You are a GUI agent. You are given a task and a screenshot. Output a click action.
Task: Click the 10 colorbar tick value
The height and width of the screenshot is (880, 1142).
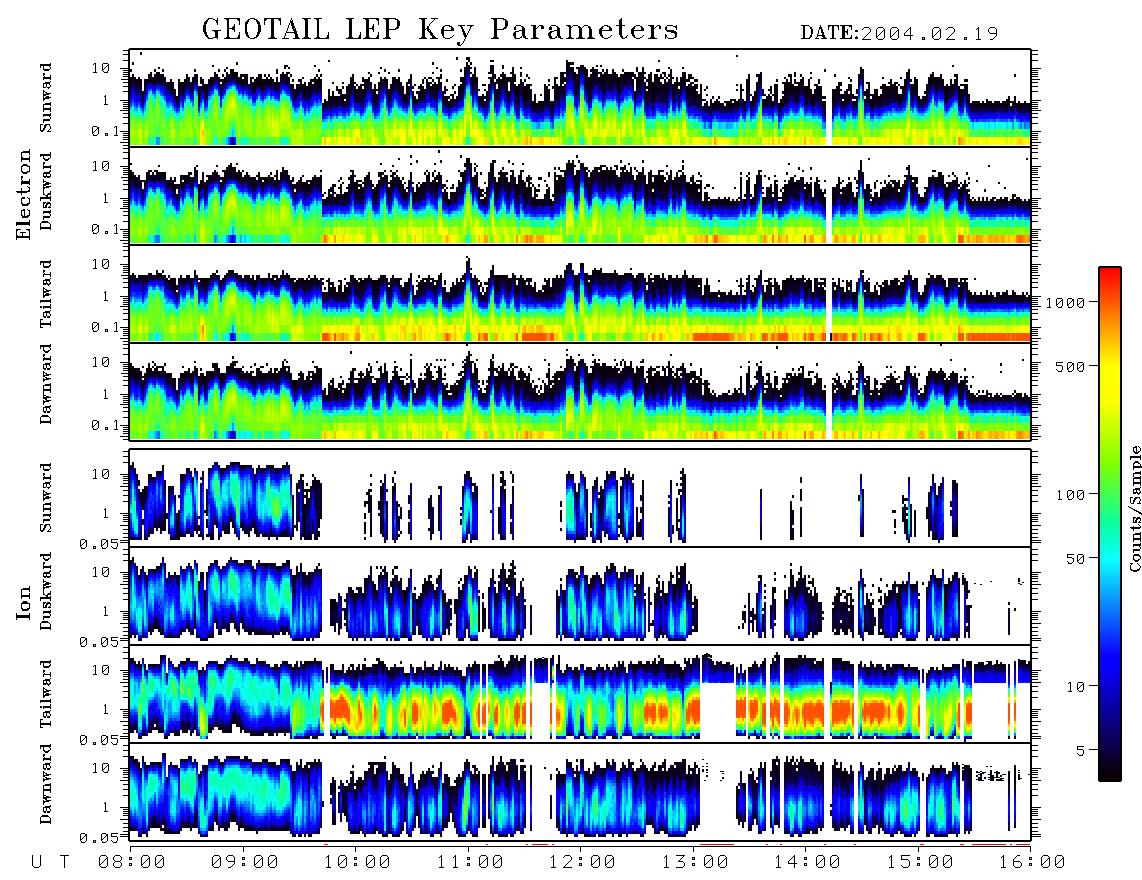tap(1076, 686)
